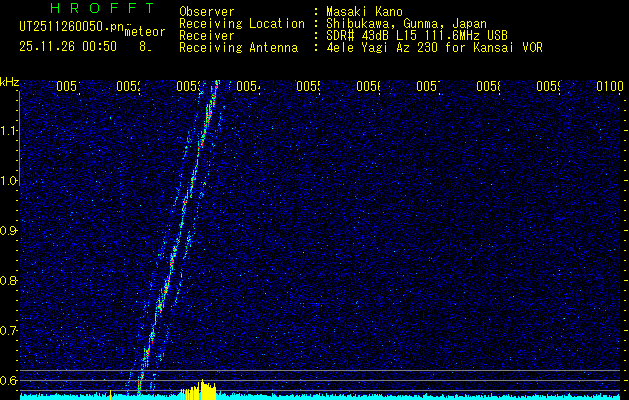Select antenna text 4ele Yagi Az 230
The height and width of the screenshot is (400, 629).
pyautogui.click(x=383, y=48)
